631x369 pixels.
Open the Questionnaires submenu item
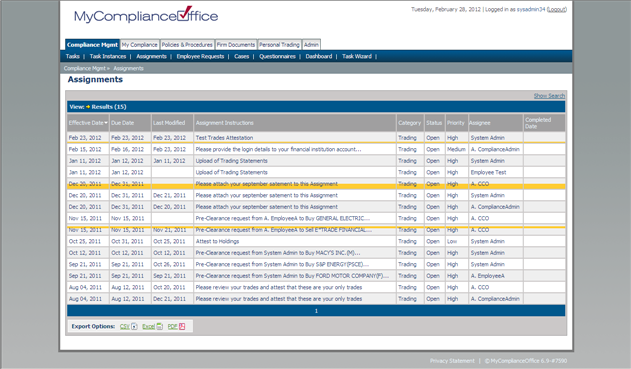tap(277, 56)
